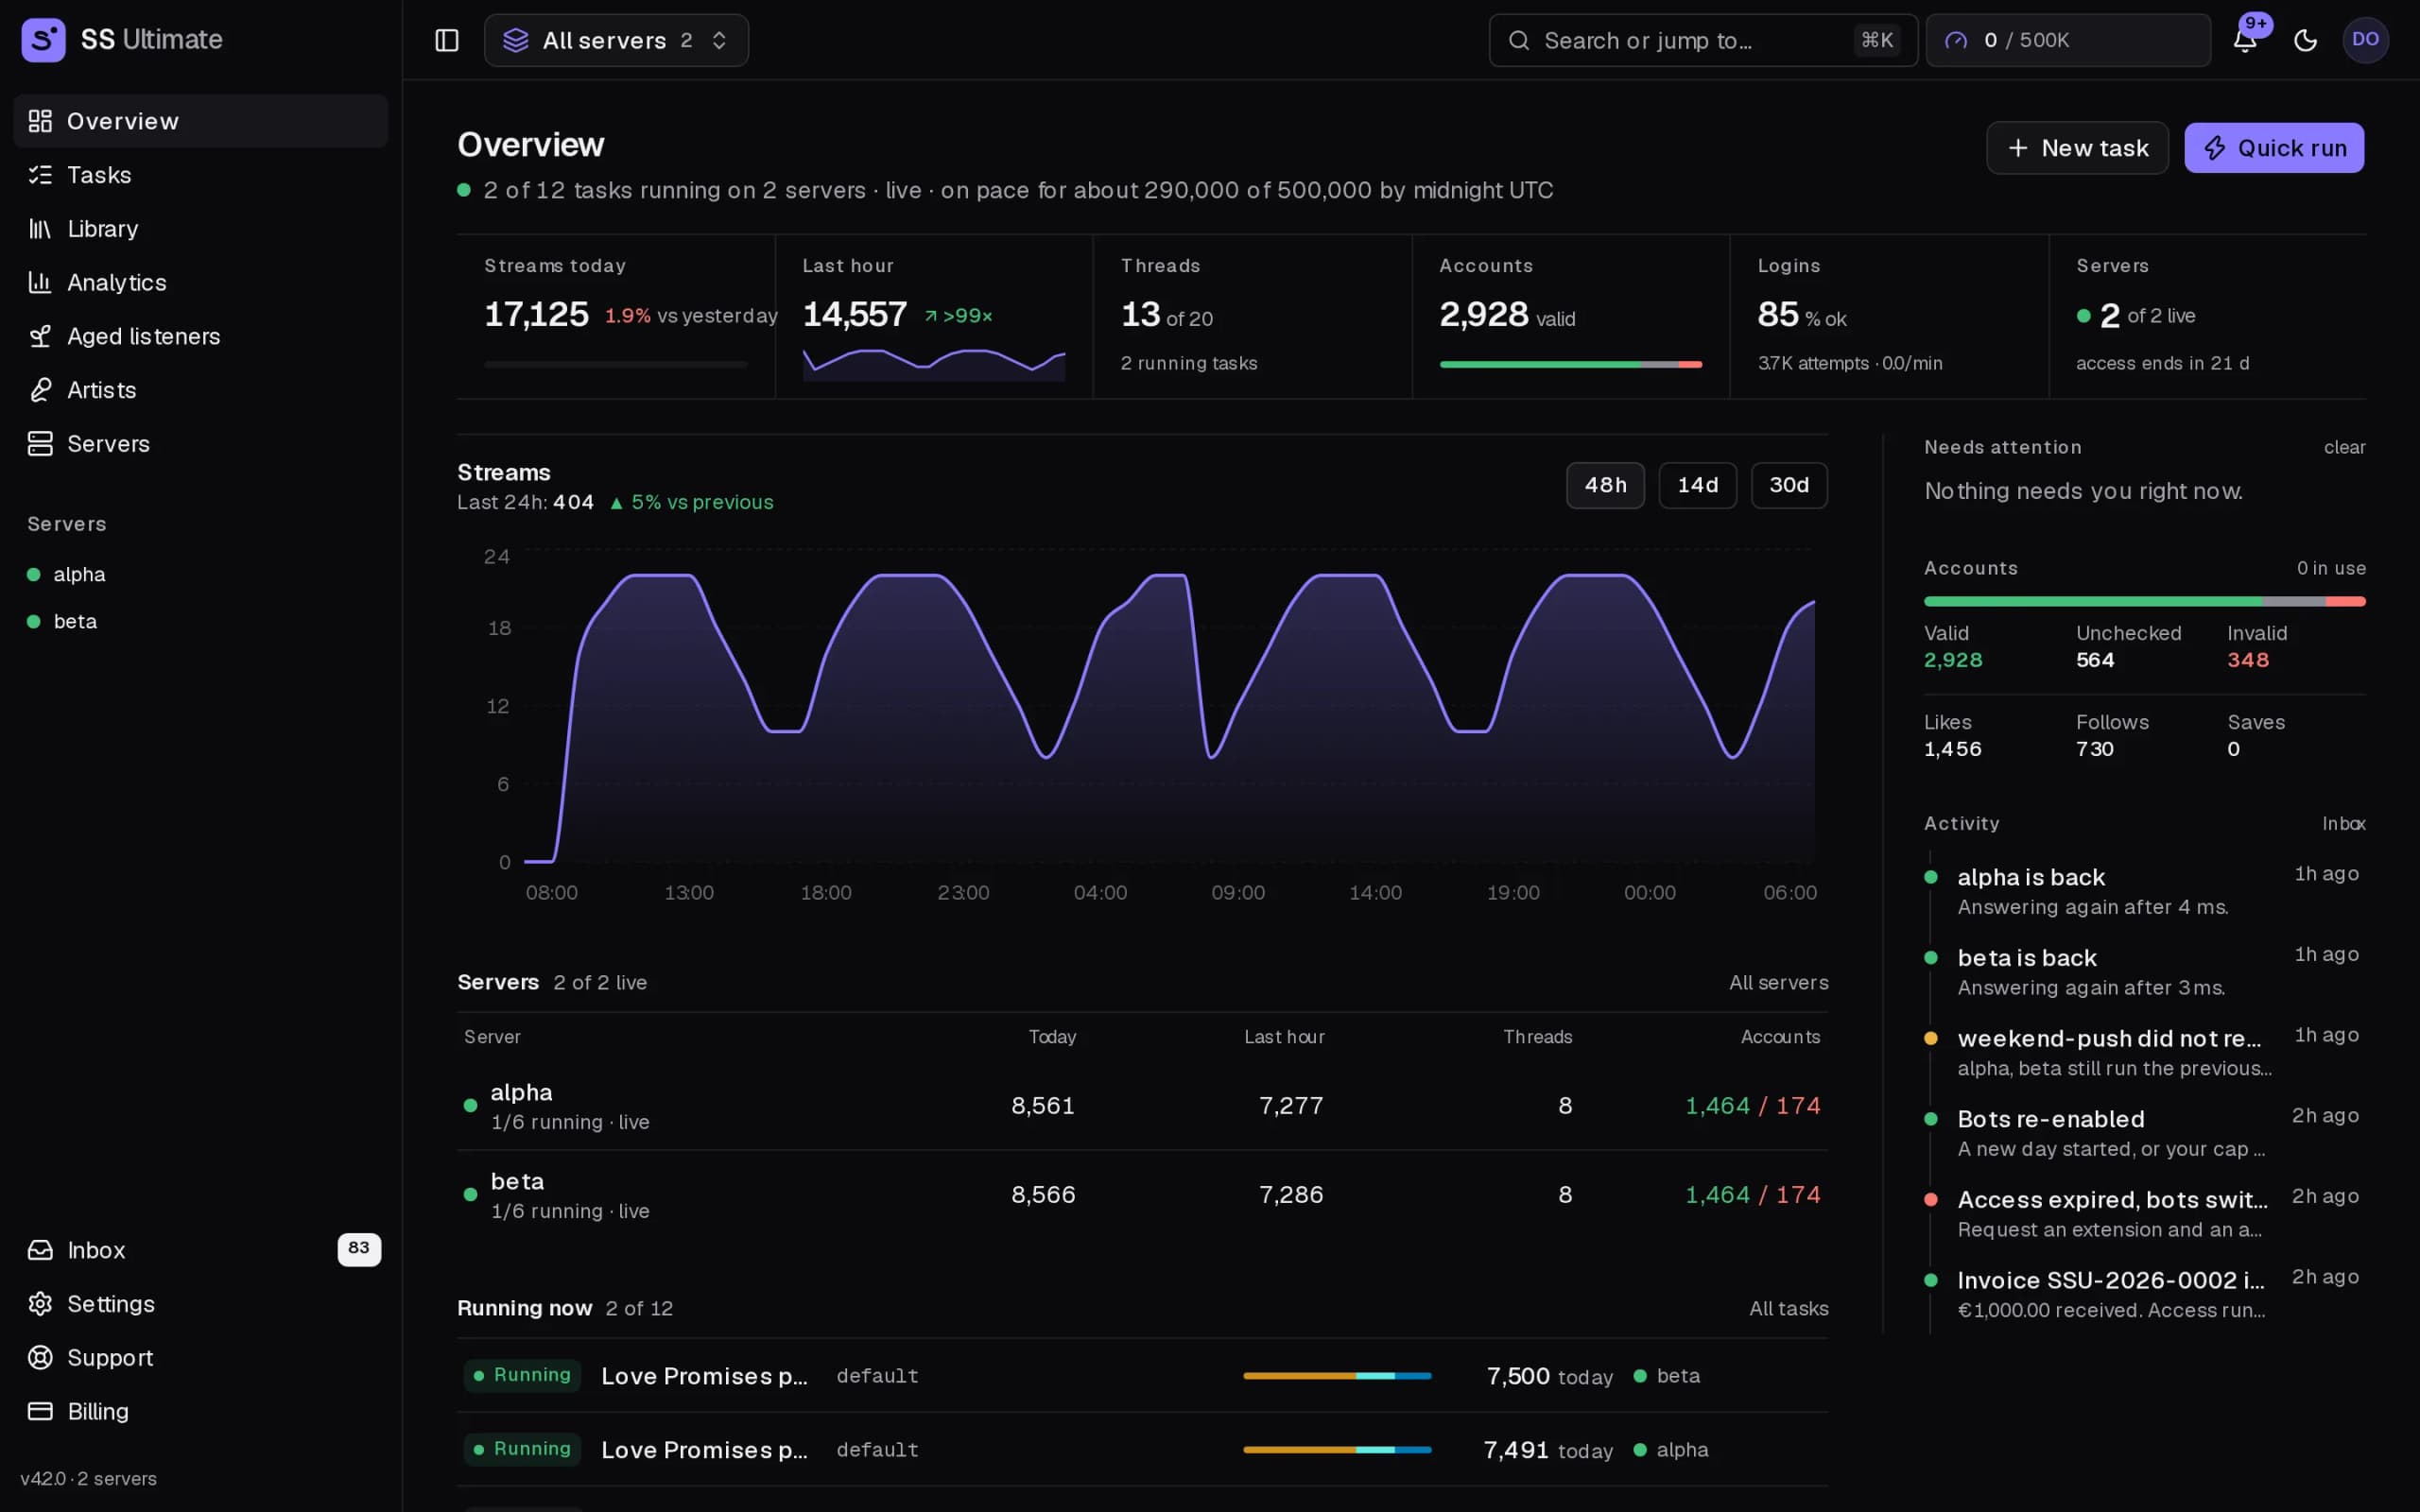Click the SS Ultimate logo icon
Viewport: 2420px width, 1512px height.
tap(43, 40)
